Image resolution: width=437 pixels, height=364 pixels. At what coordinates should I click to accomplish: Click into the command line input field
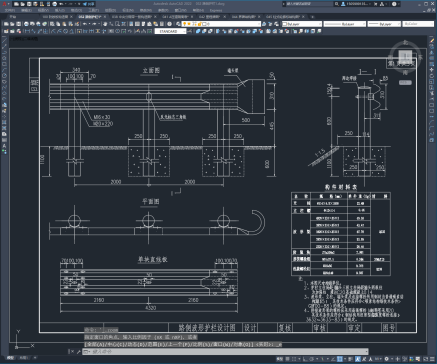click(x=225, y=351)
